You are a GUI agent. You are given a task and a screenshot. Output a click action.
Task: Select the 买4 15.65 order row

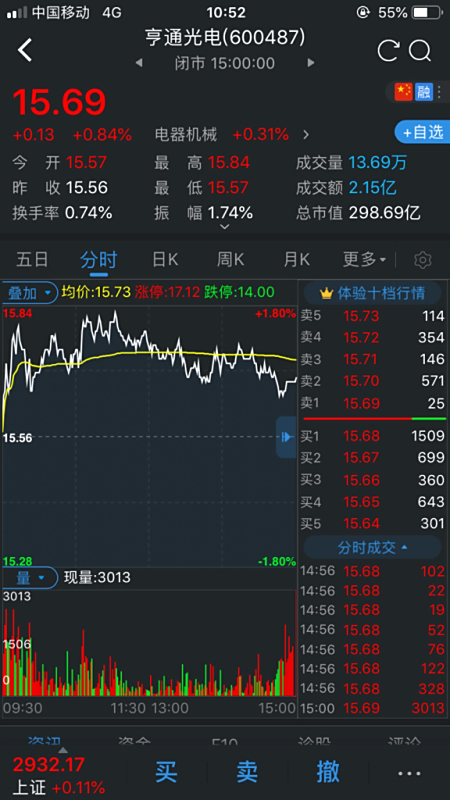coord(372,502)
